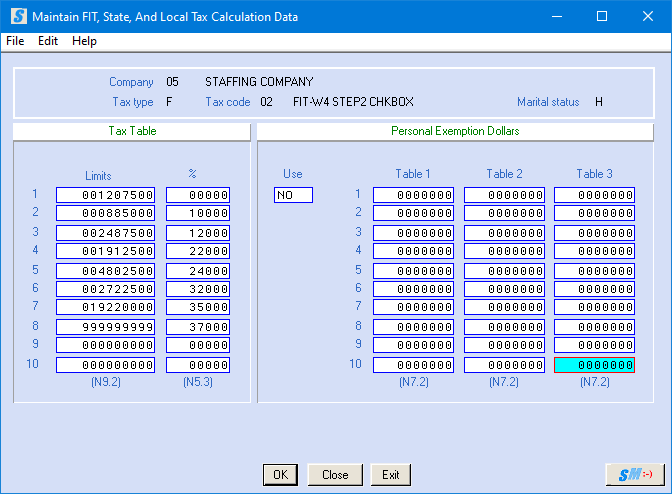672x494 pixels.
Task: Click the Close button at bottom
Action: pyautogui.click(x=335, y=475)
